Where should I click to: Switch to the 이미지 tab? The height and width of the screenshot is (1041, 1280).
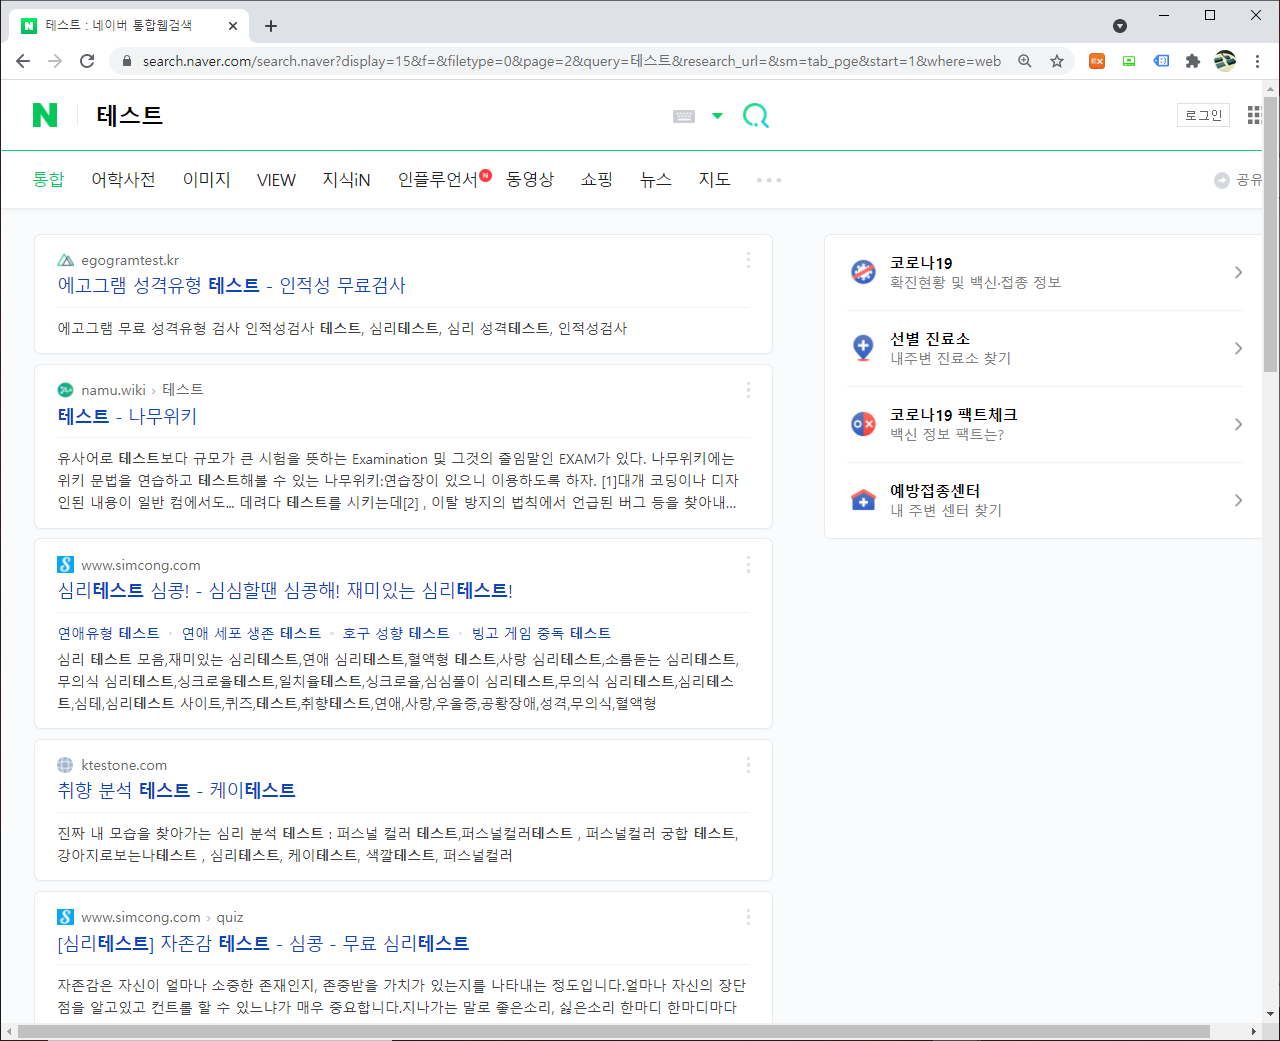[206, 179]
